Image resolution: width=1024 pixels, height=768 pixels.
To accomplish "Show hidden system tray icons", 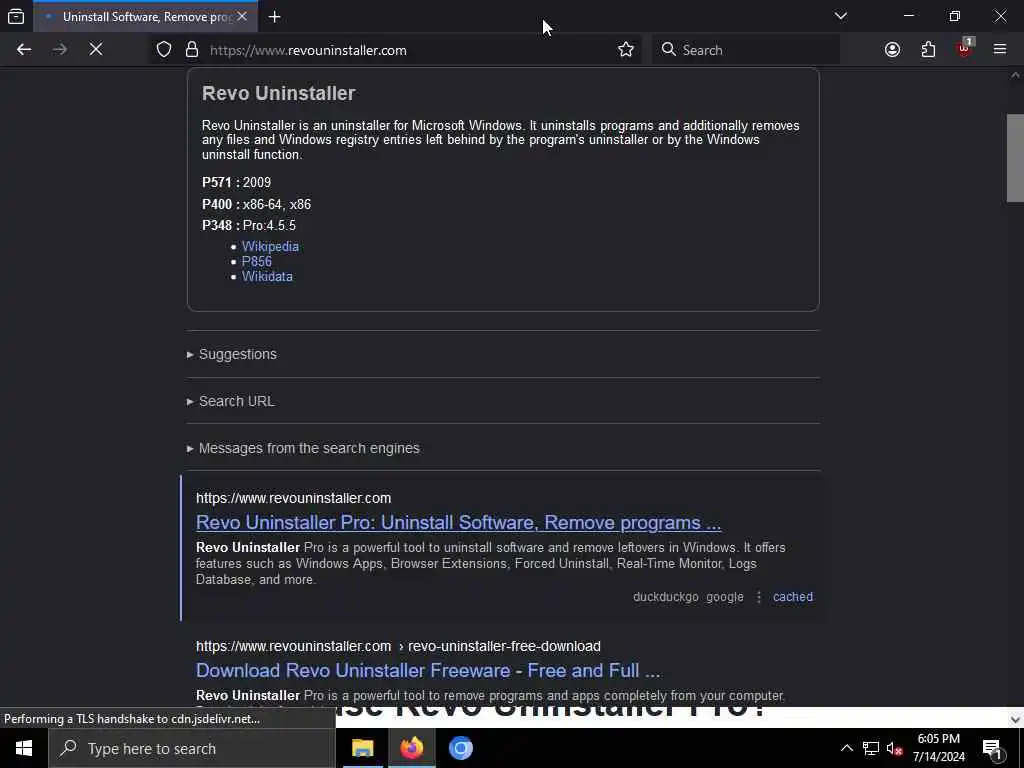I will point(846,748).
